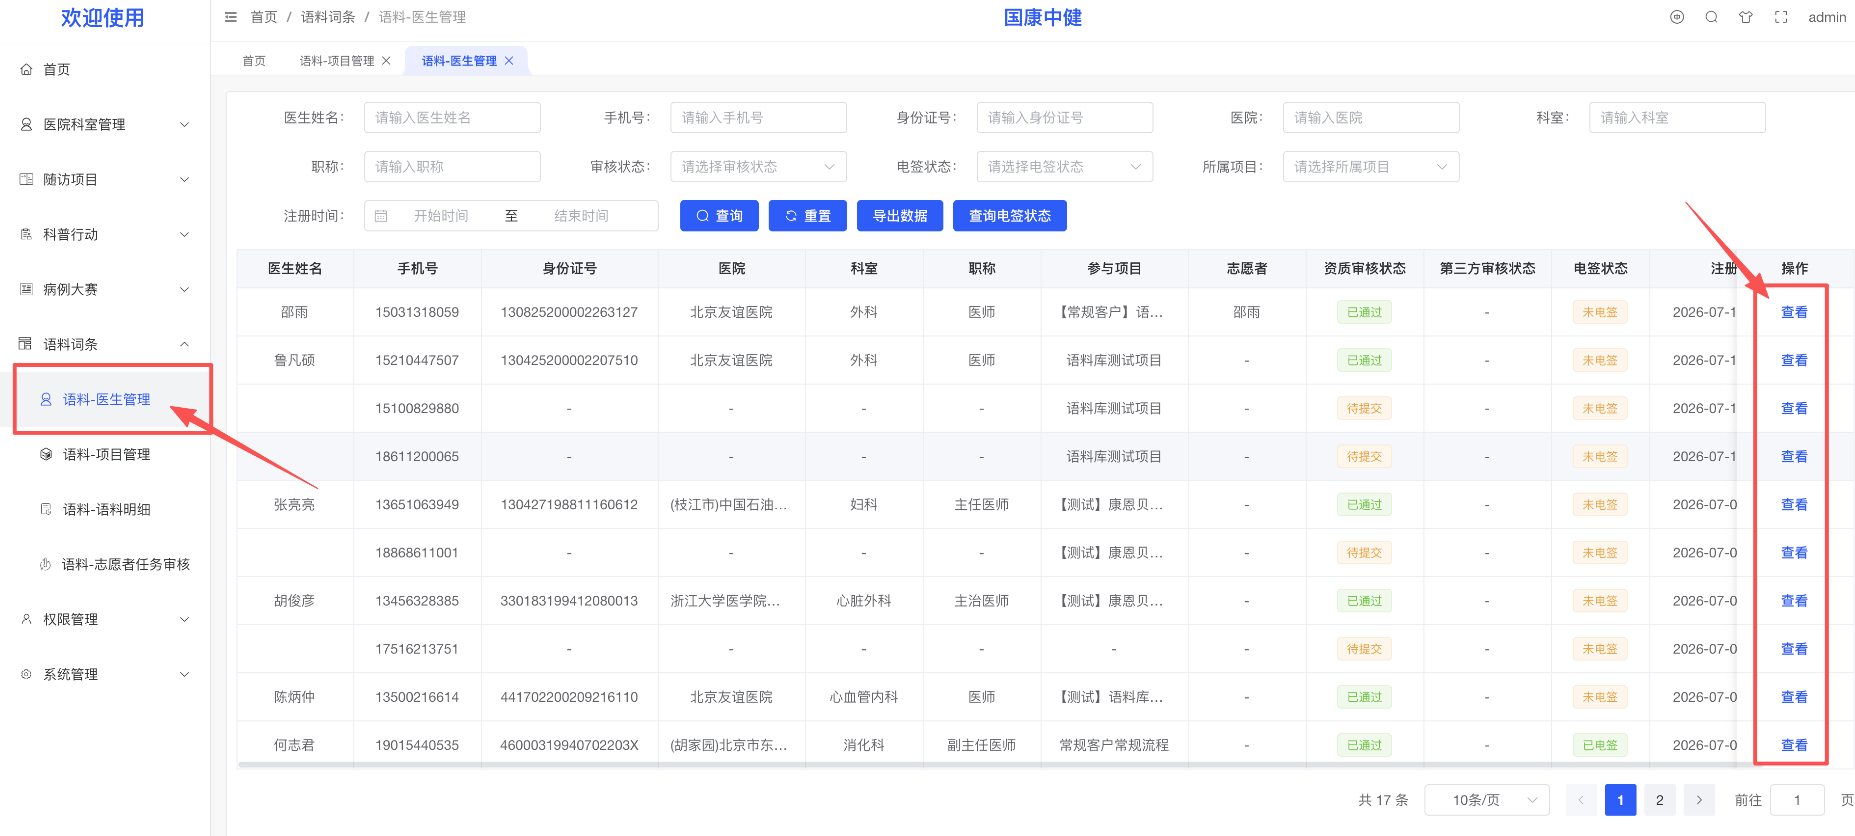Click the 科室 input field
This screenshot has height=836, width=1855.
(1677, 118)
